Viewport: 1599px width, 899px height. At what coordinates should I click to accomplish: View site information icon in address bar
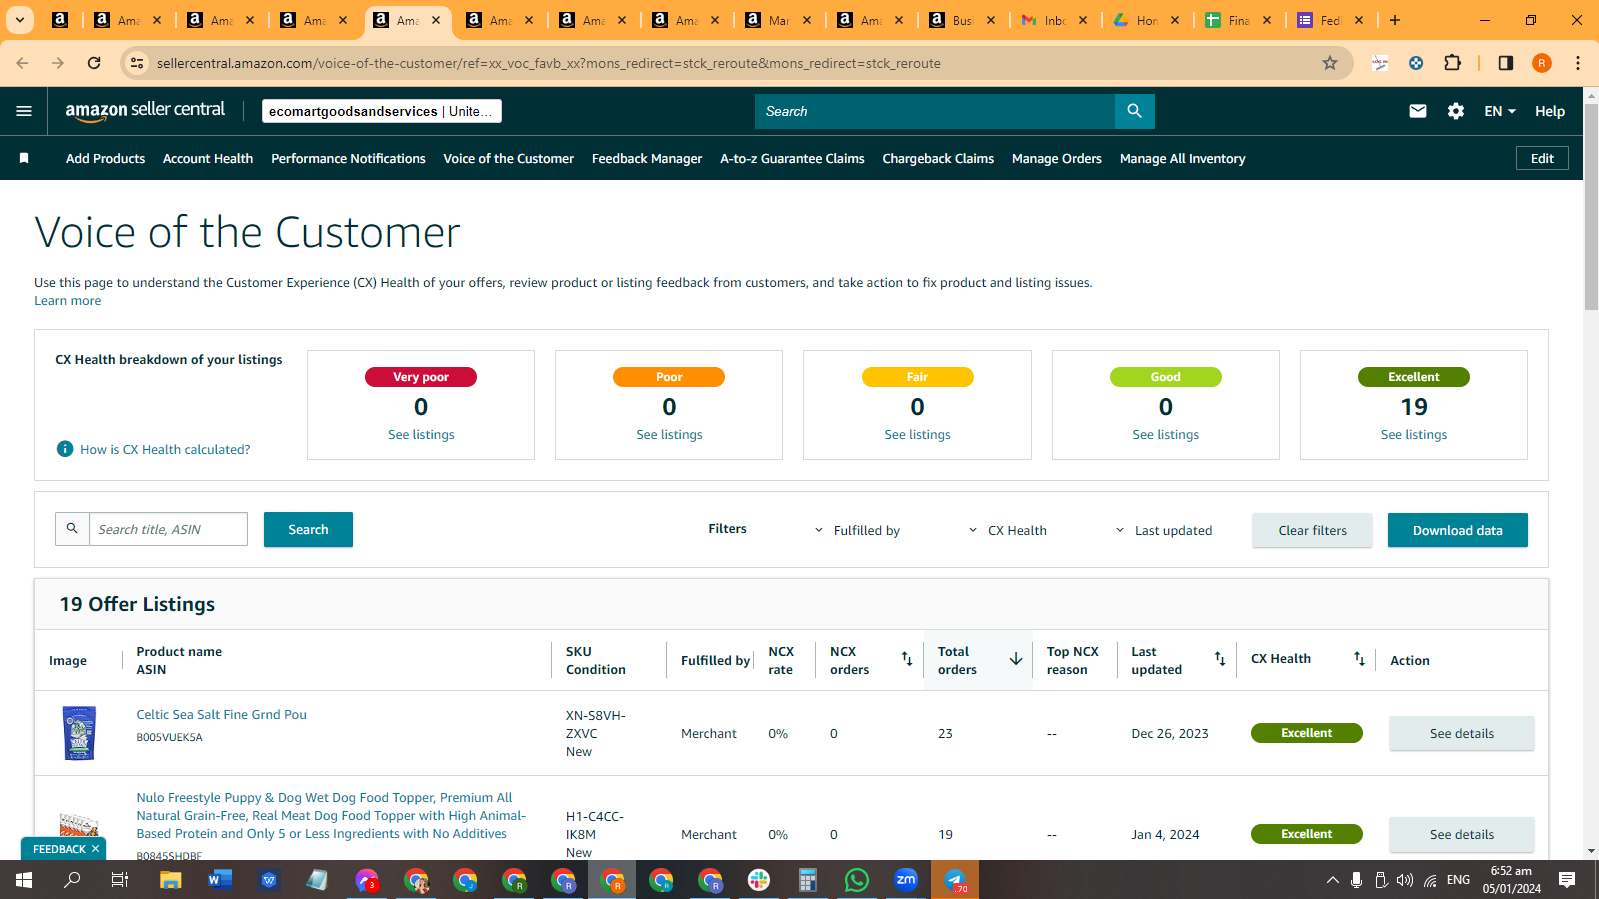(137, 63)
